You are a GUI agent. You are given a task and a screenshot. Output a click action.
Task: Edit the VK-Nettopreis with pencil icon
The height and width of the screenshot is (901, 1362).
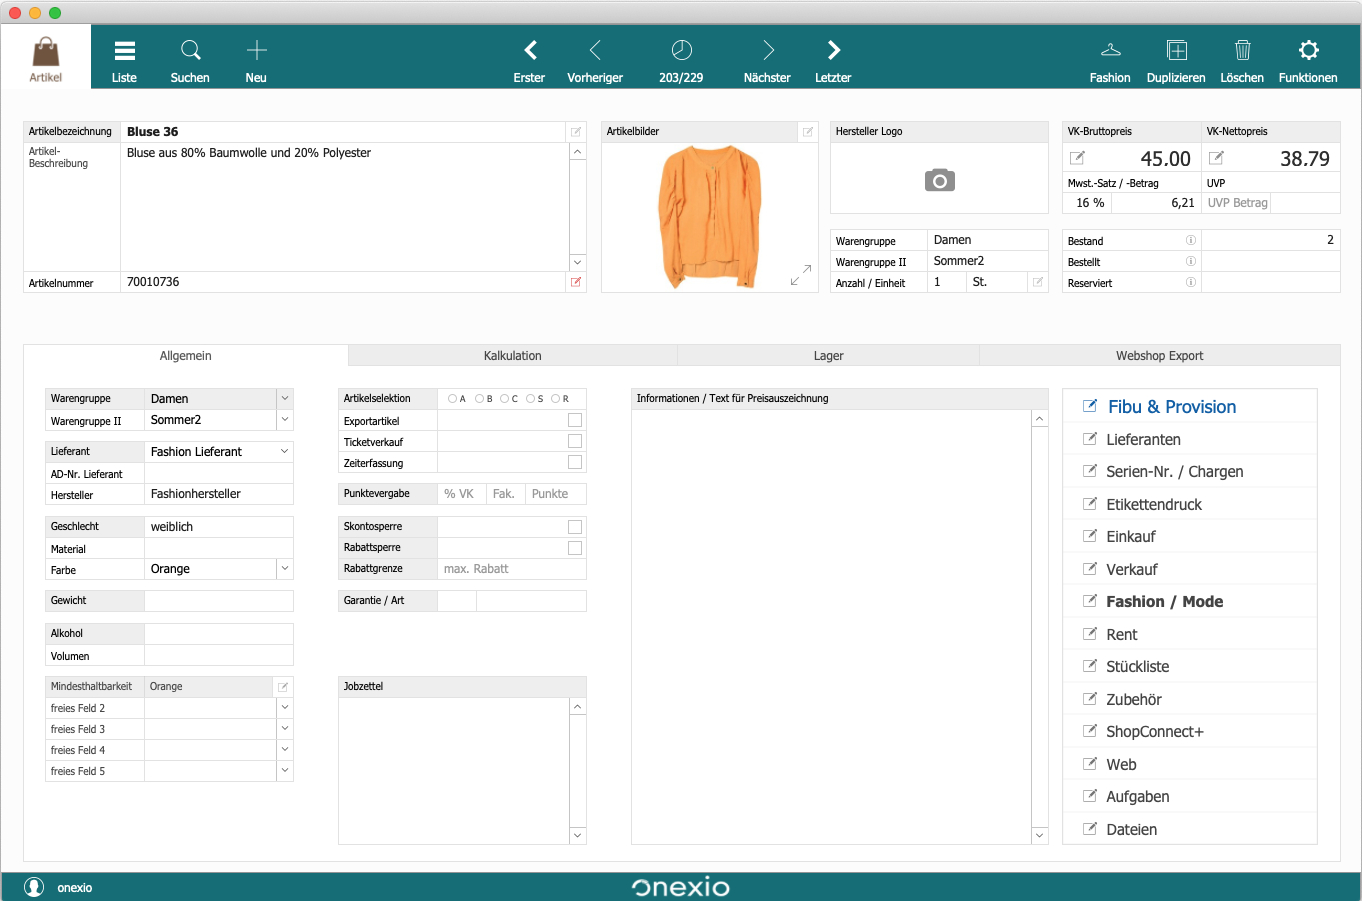coord(1216,158)
